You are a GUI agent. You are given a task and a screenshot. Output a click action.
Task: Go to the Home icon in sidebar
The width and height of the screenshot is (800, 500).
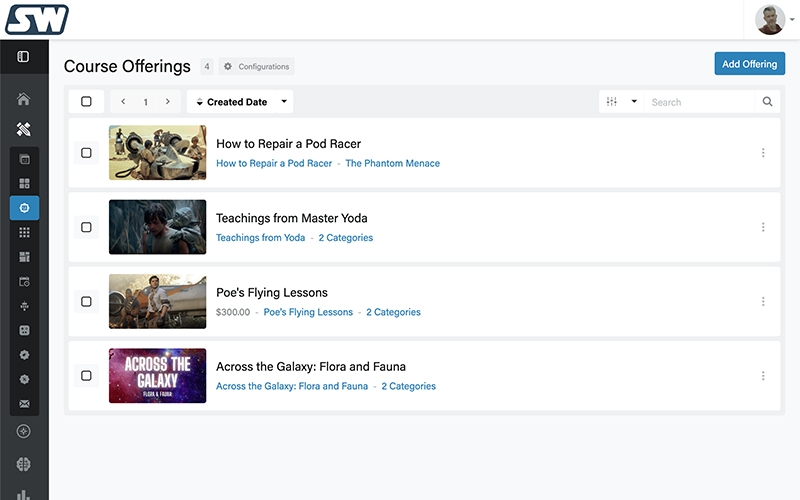[23, 99]
